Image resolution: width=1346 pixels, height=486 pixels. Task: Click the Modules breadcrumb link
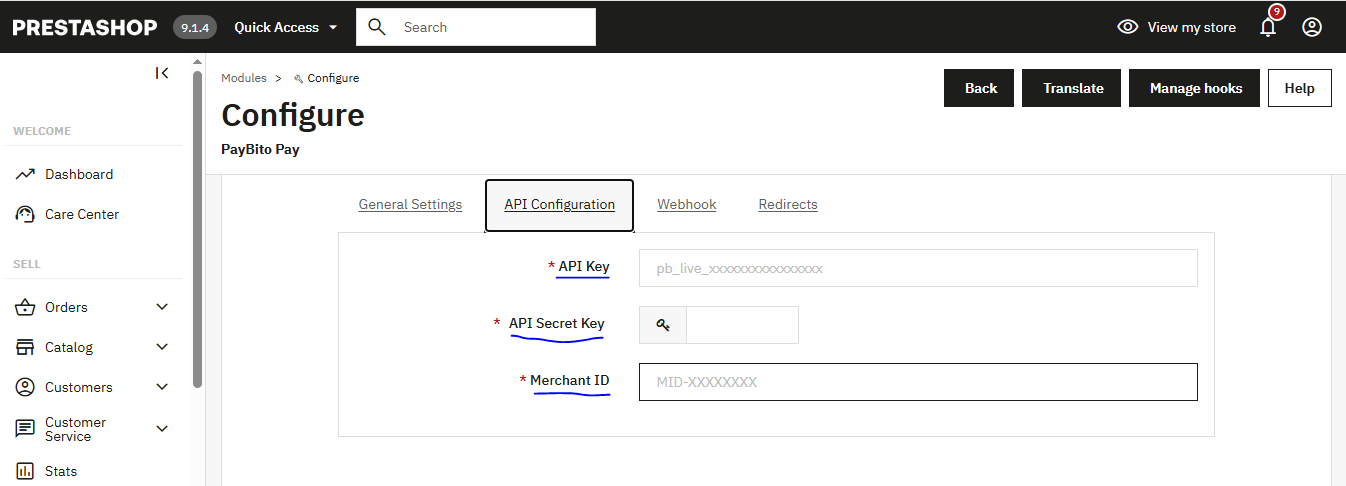pyautogui.click(x=244, y=78)
